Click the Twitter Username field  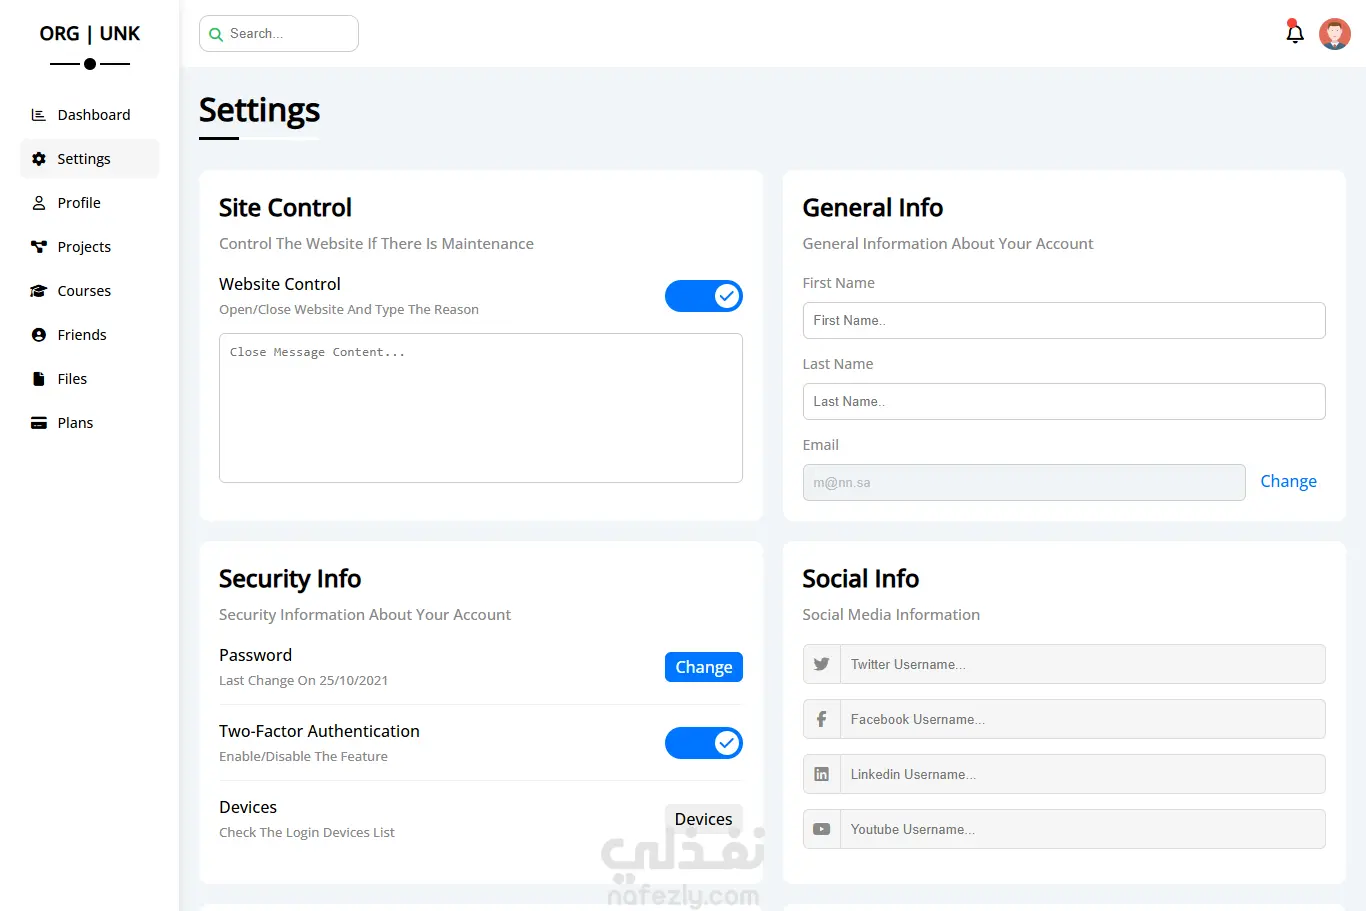(x=1082, y=664)
